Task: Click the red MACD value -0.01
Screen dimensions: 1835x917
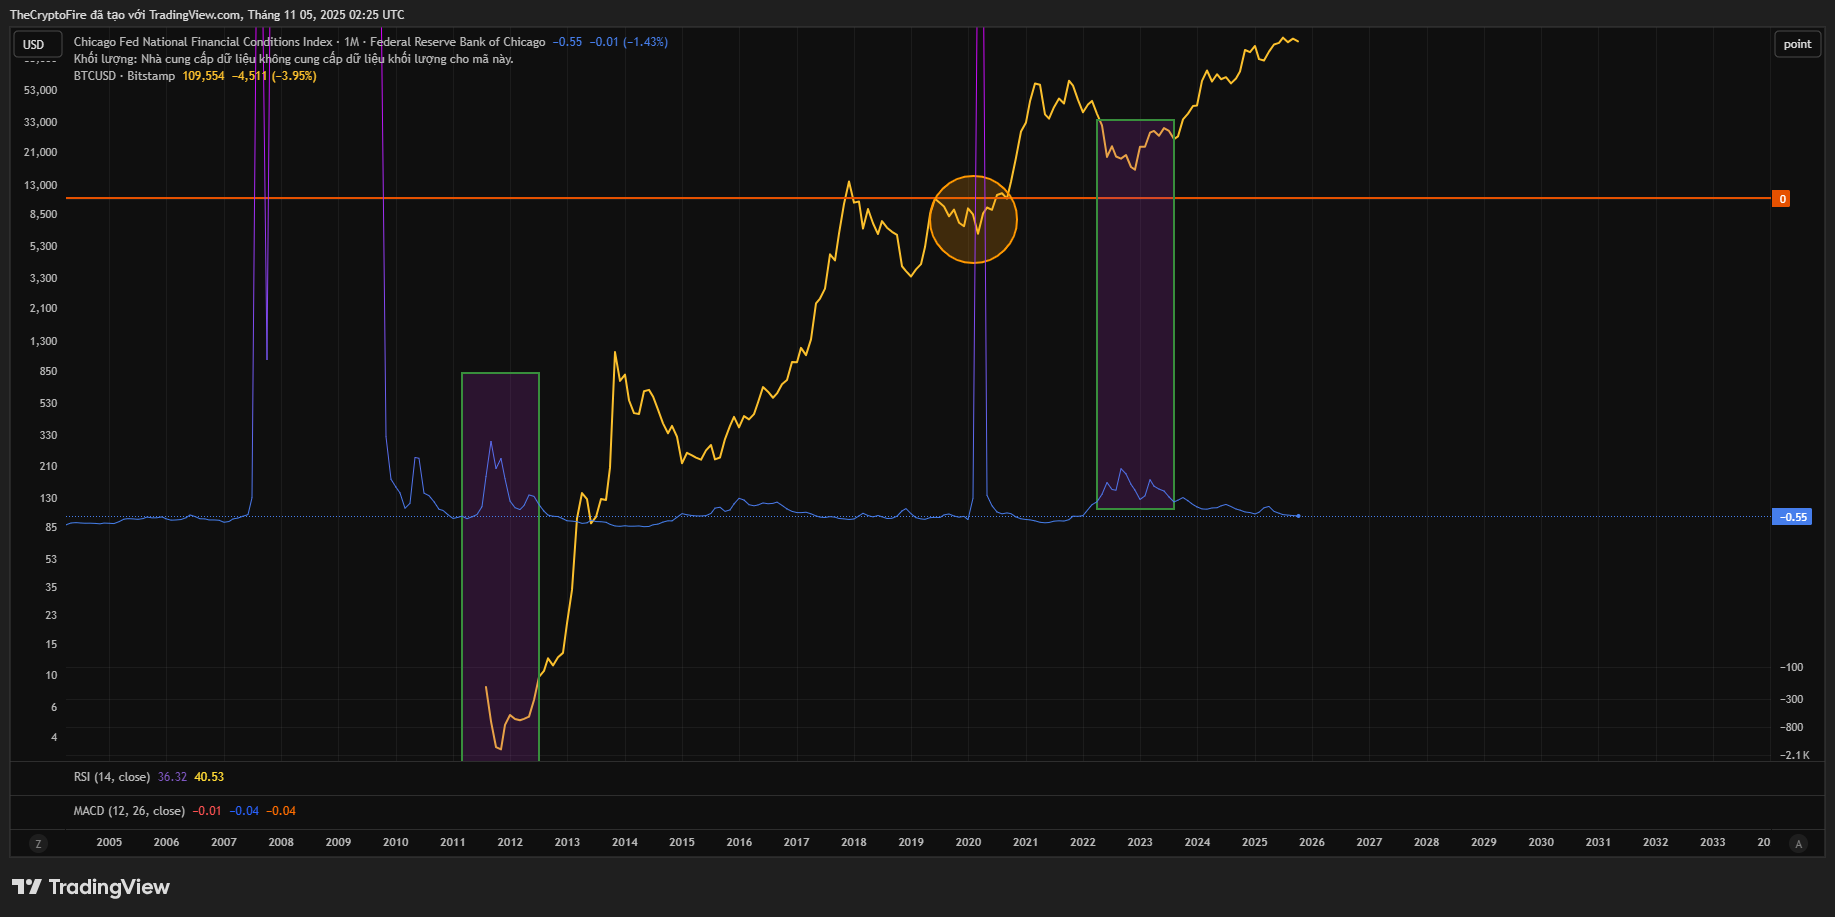Action: [207, 811]
